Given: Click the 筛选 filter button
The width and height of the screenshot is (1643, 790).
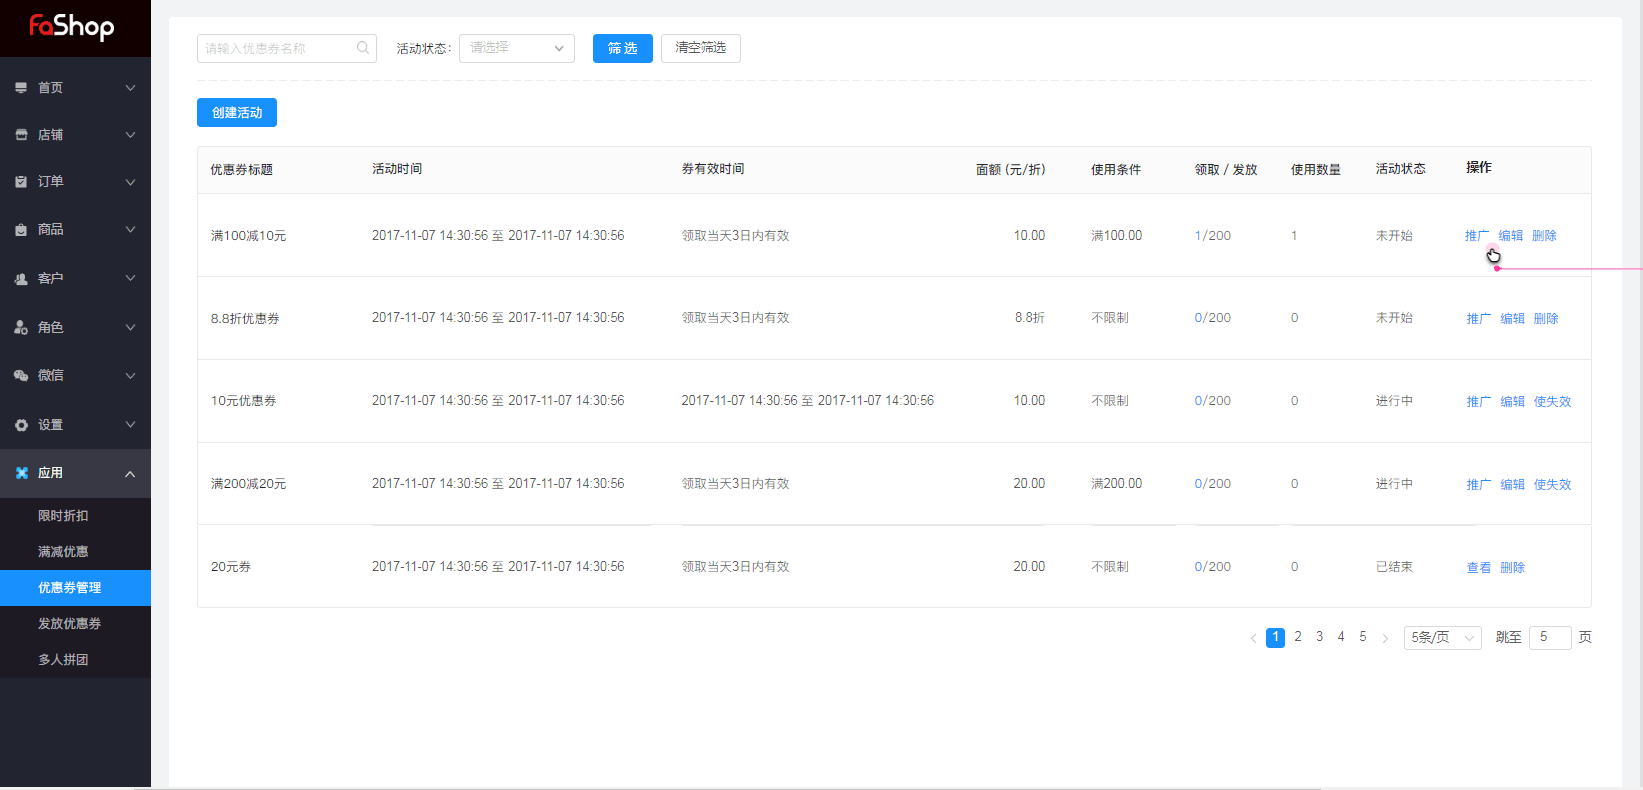Looking at the screenshot, I should 622,48.
